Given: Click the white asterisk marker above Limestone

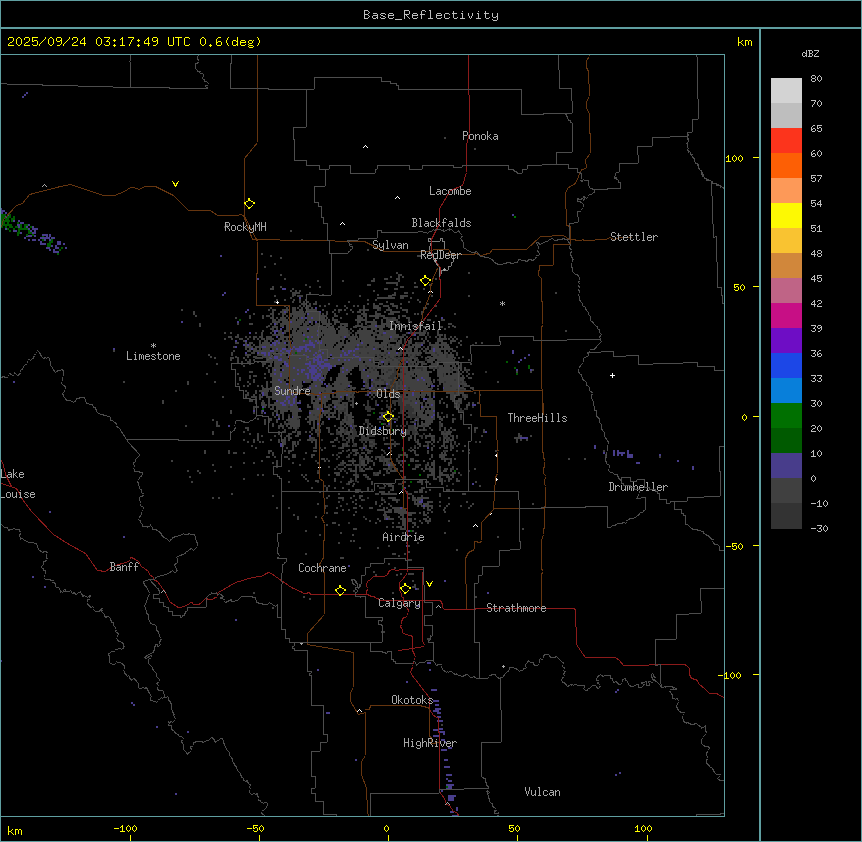Looking at the screenshot, I should point(153,345).
